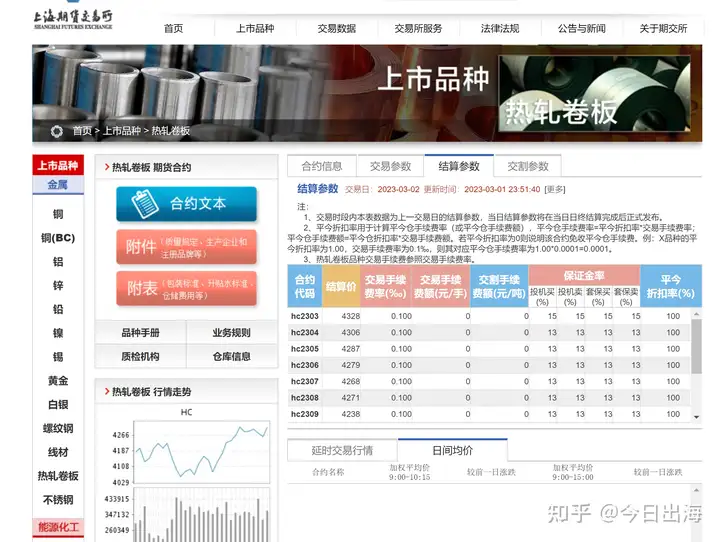
Task: Open the 质检机构 link
Action: click(x=141, y=356)
